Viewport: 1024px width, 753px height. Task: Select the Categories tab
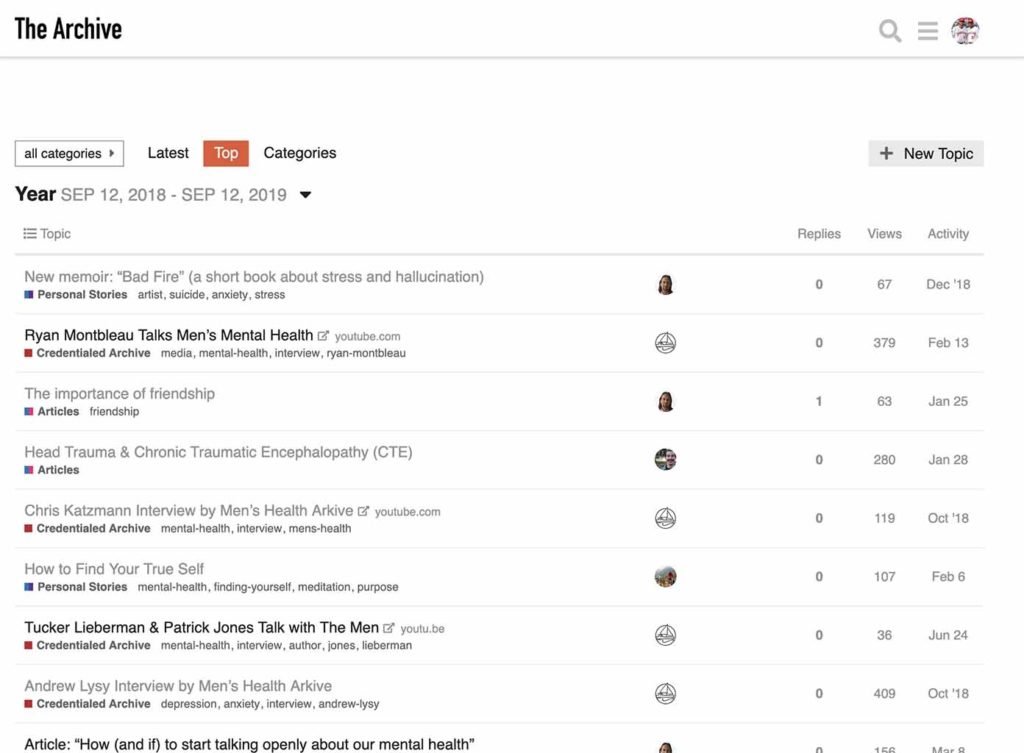[300, 153]
